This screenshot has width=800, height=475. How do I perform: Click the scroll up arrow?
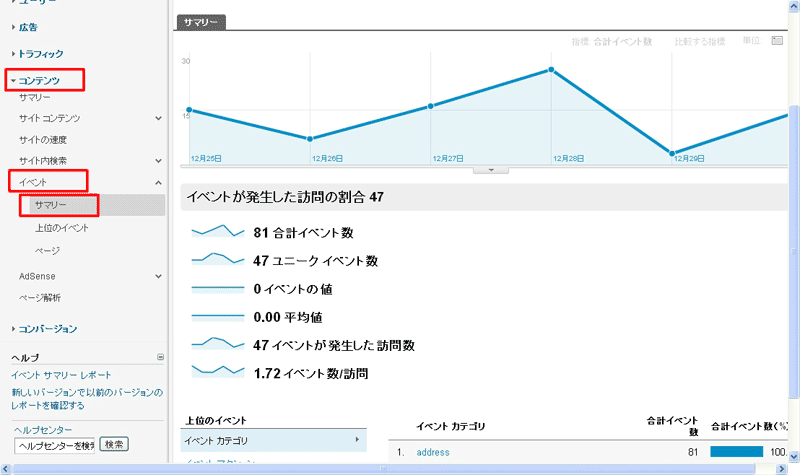[x=793, y=6]
